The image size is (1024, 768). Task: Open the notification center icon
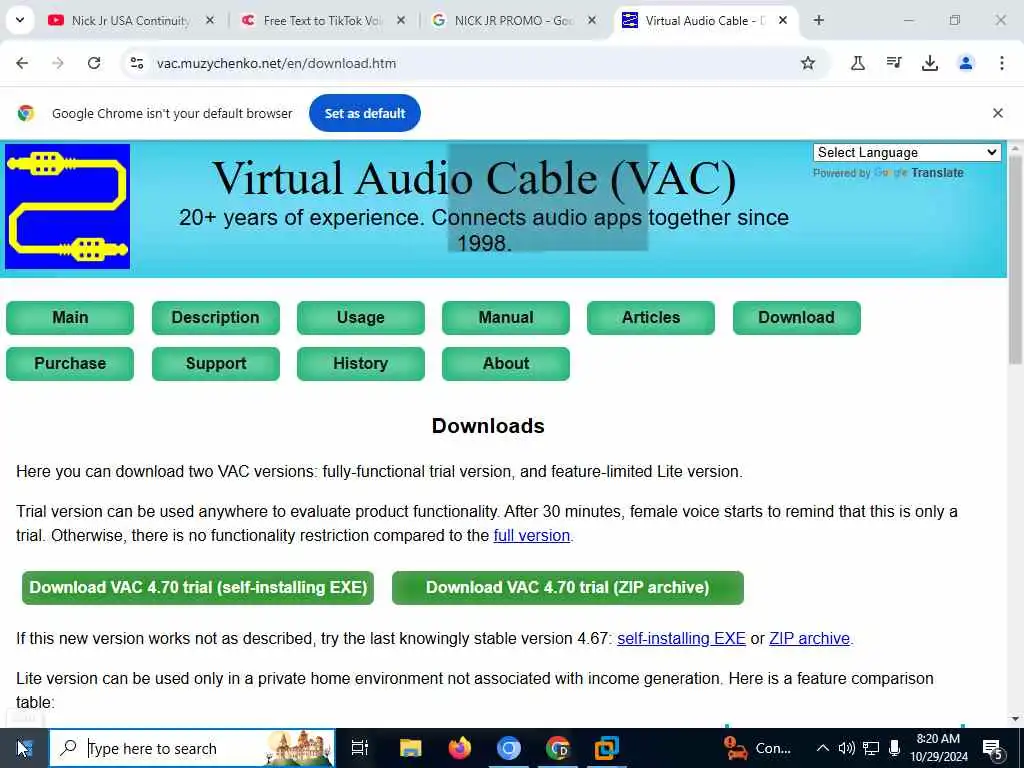tap(993, 748)
